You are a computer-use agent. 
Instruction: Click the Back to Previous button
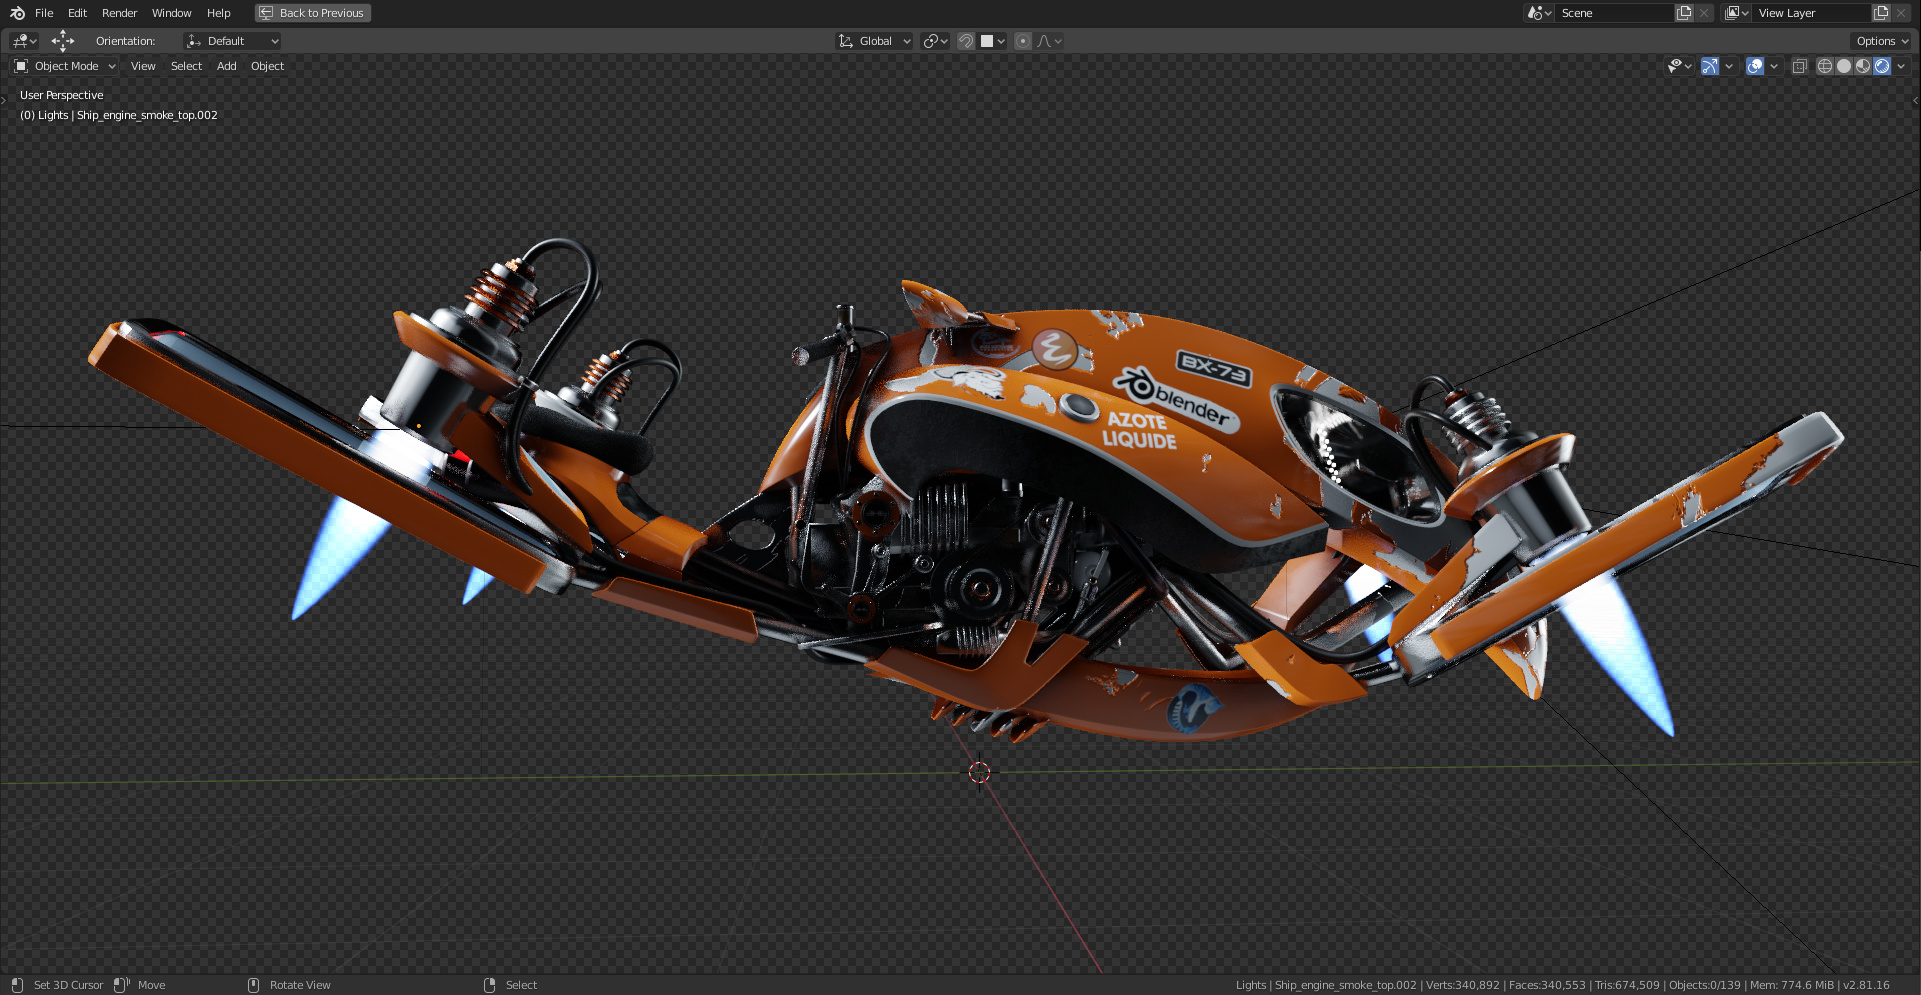click(x=313, y=13)
